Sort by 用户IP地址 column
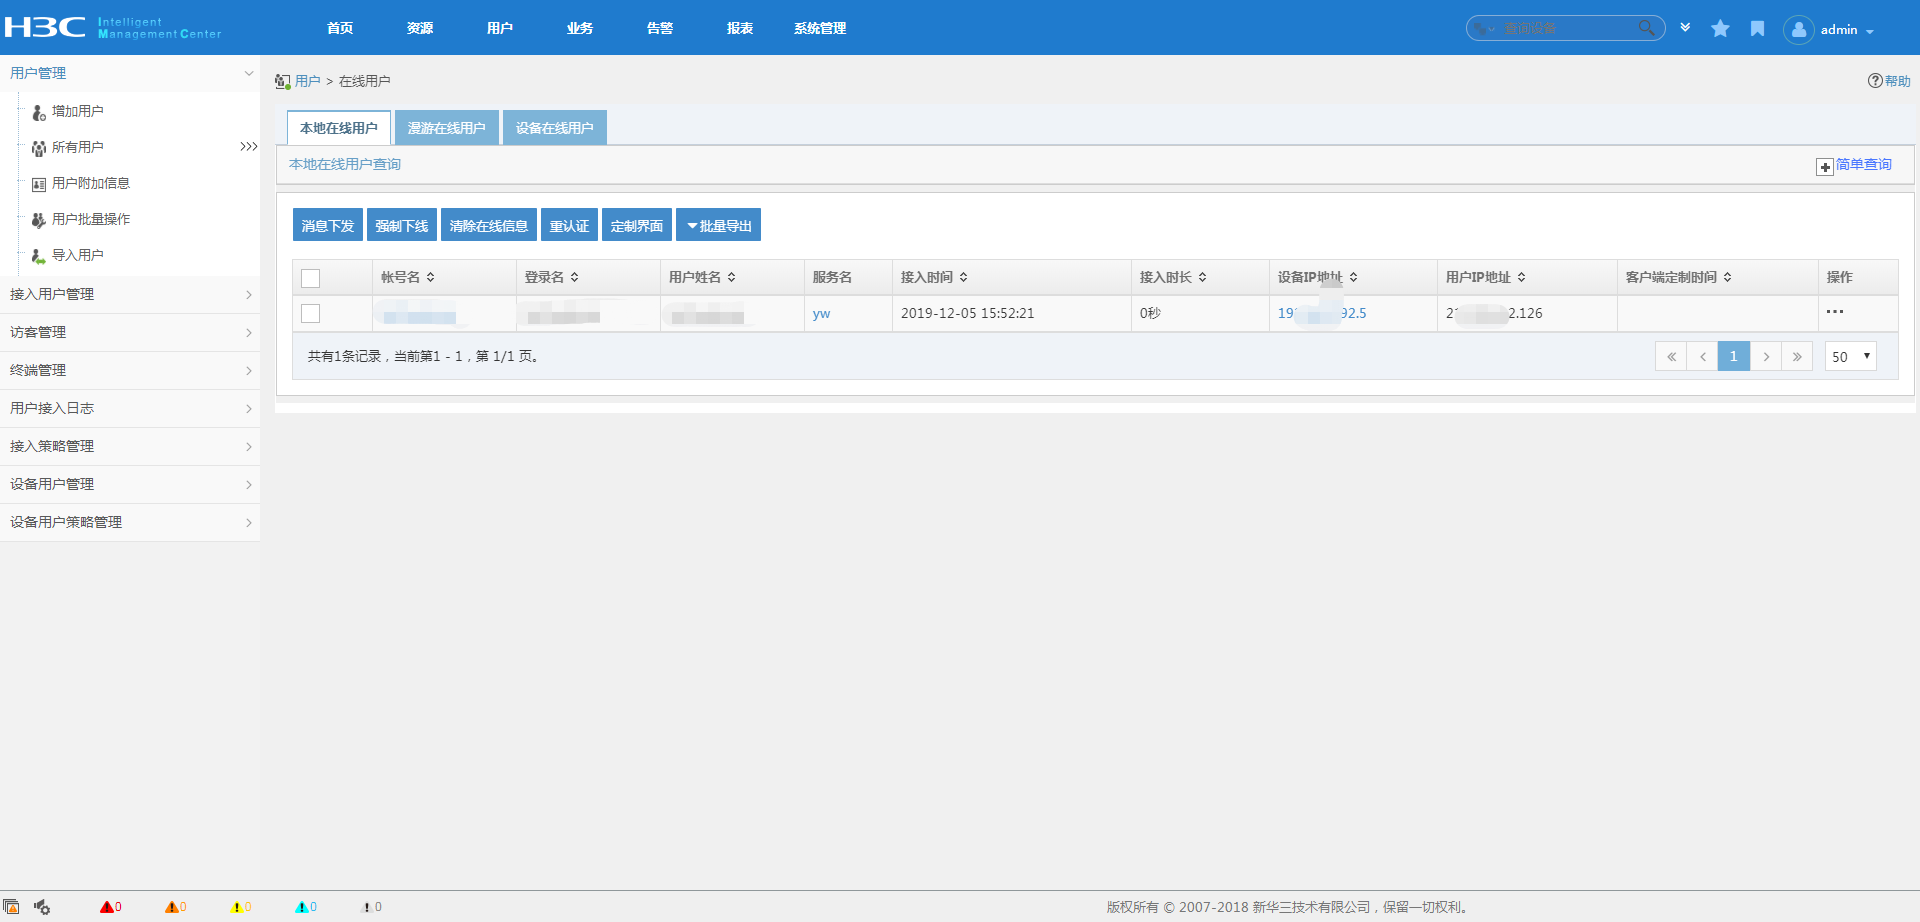Viewport: 1920px width, 922px height. pos(1485,277)
